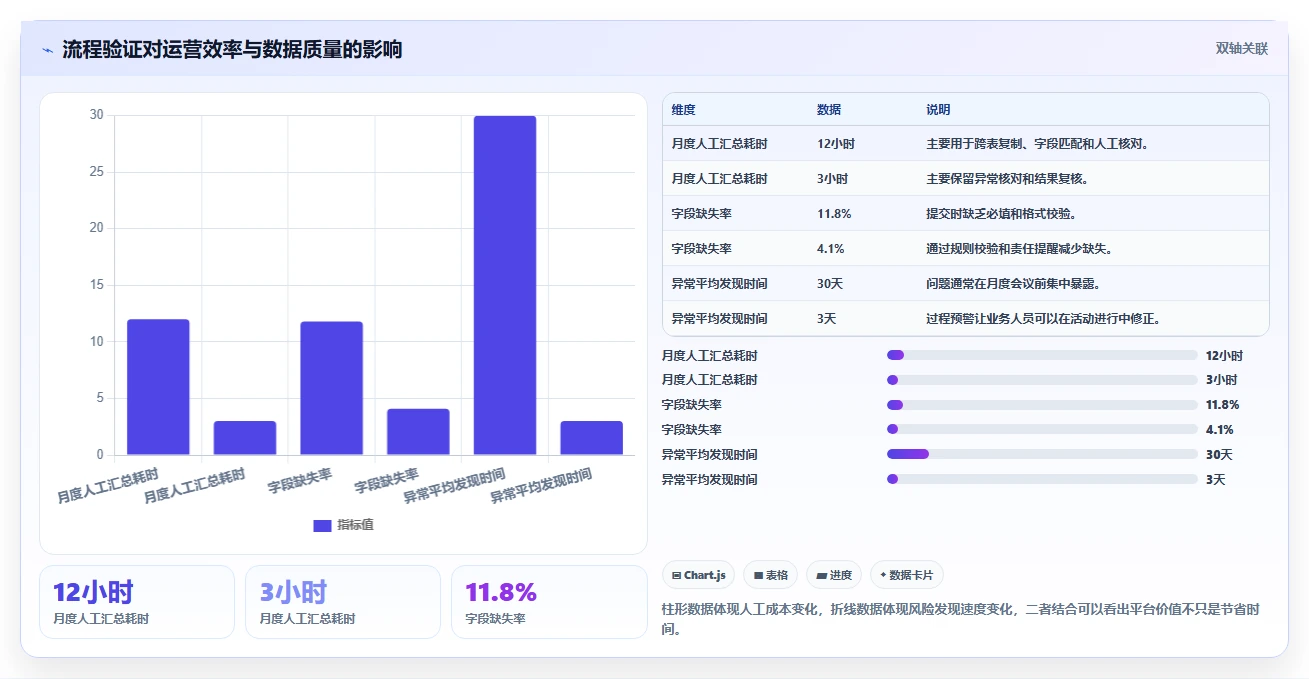Select the 数据 table column header

point(829,110)
